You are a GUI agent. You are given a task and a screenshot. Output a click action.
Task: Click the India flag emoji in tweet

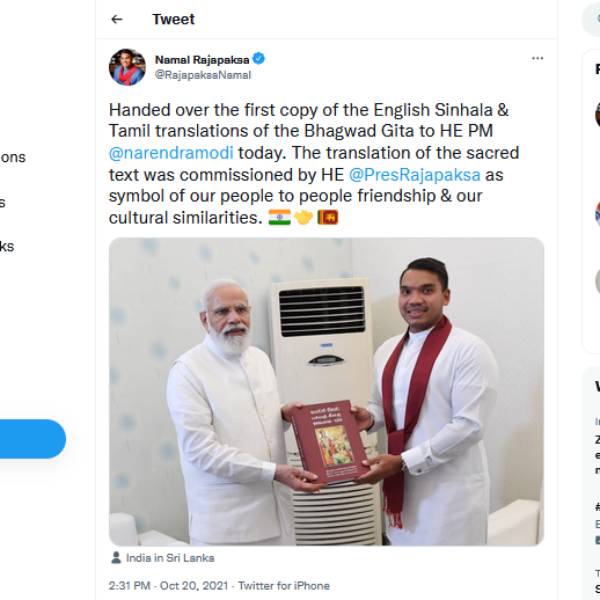279,216
